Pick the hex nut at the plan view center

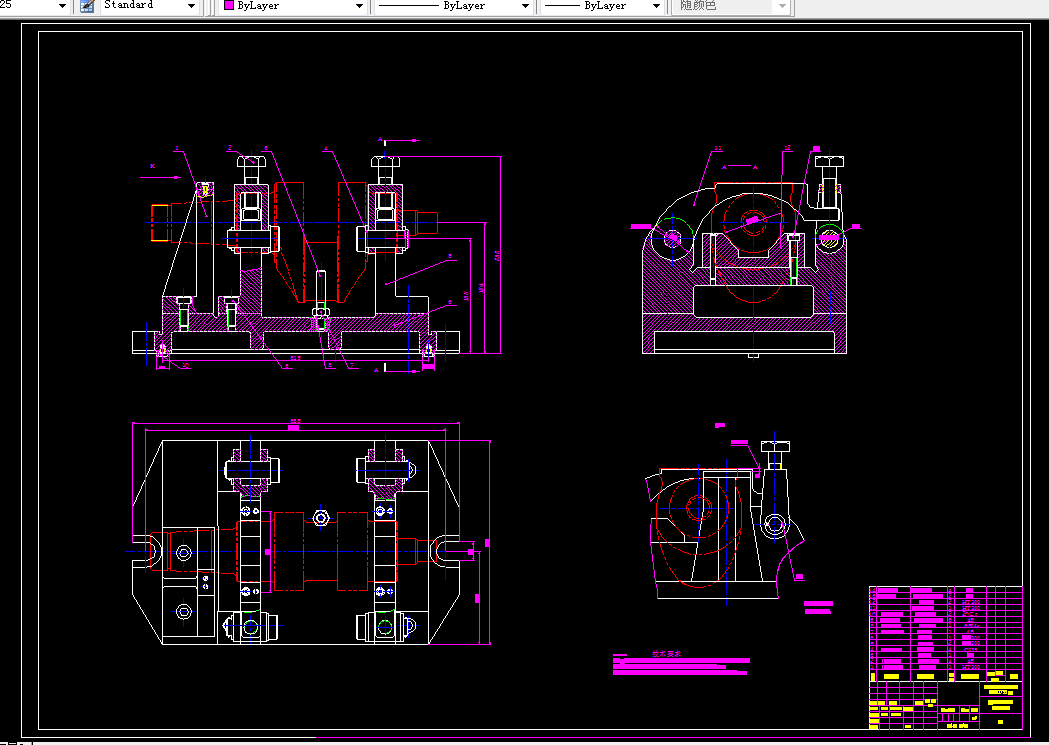click(321, 518)
